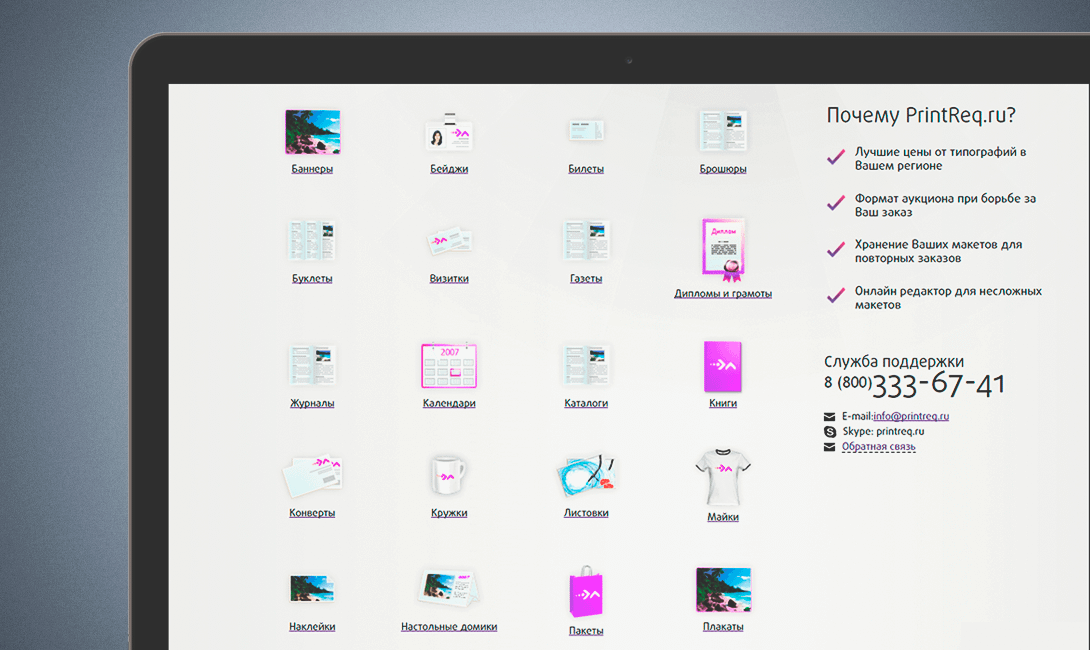Follow the Бейджи text link

[449, 169]
